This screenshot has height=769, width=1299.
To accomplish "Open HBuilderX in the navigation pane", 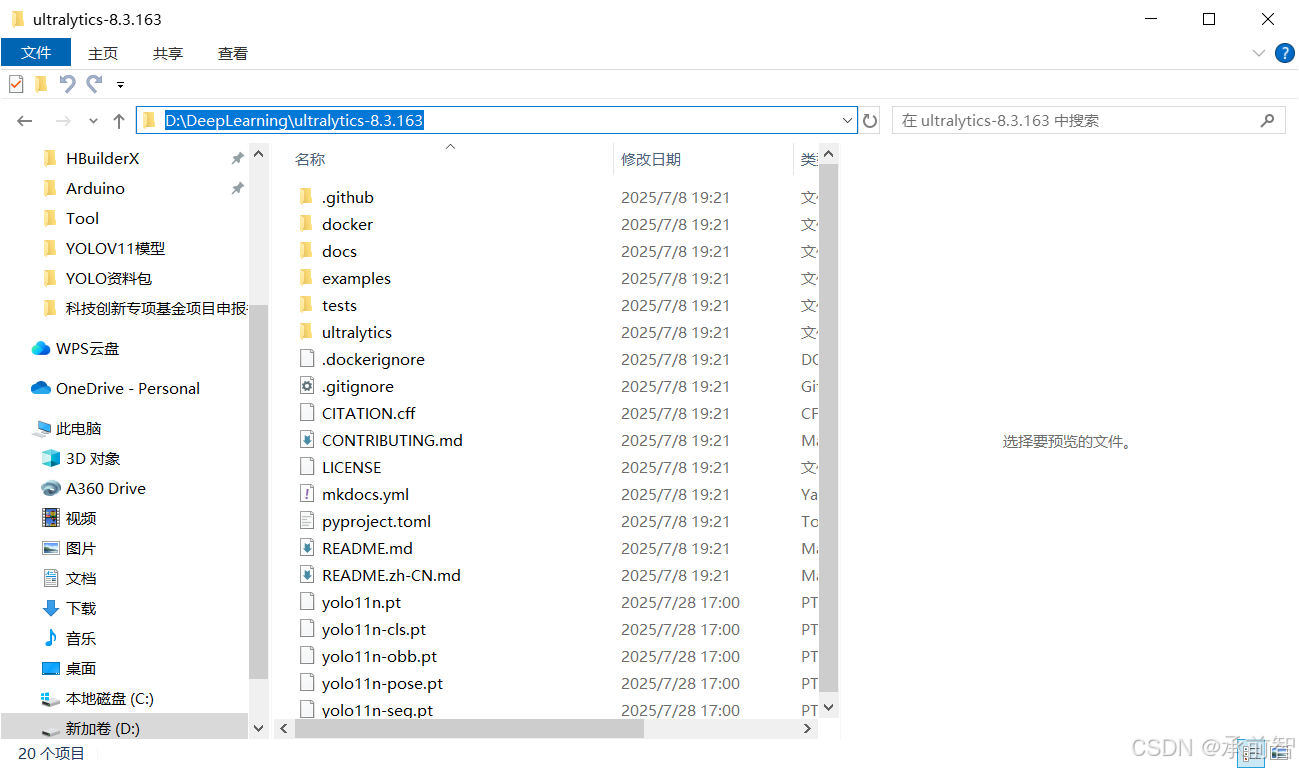I will pyautogui.click(x=103, y=158).
